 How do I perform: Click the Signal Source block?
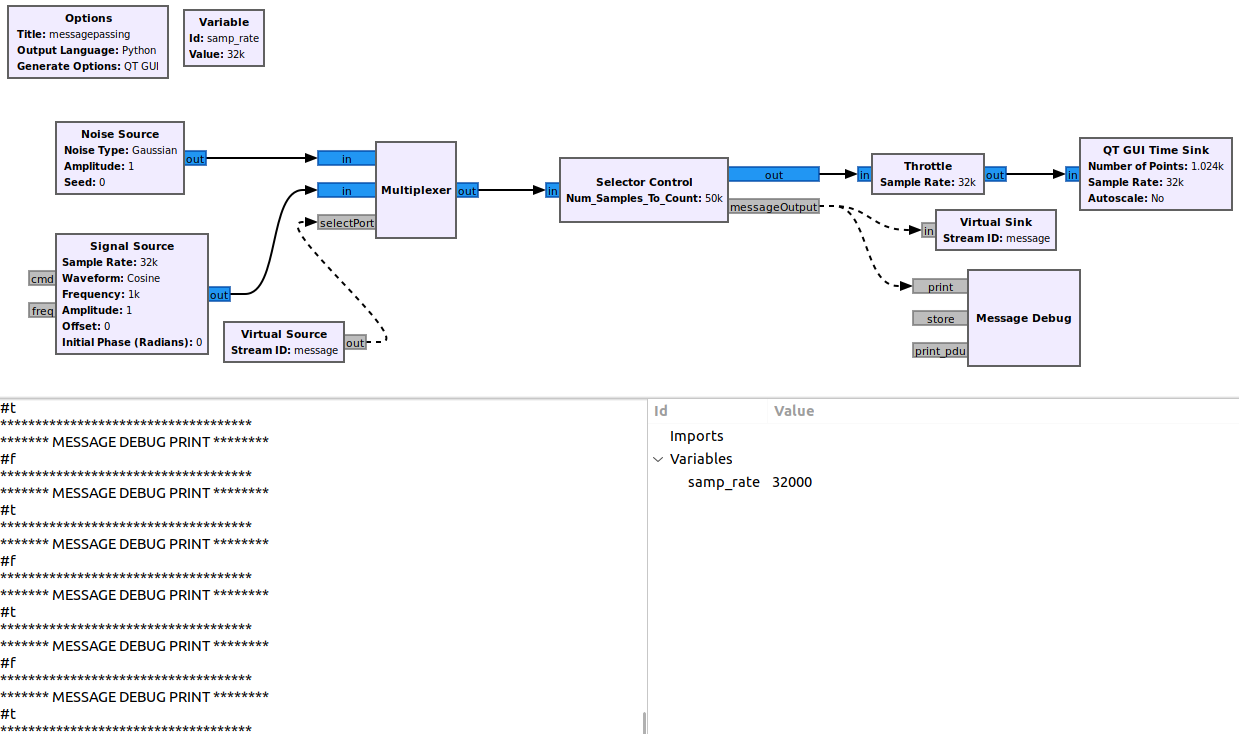click(x=132, y=294)
